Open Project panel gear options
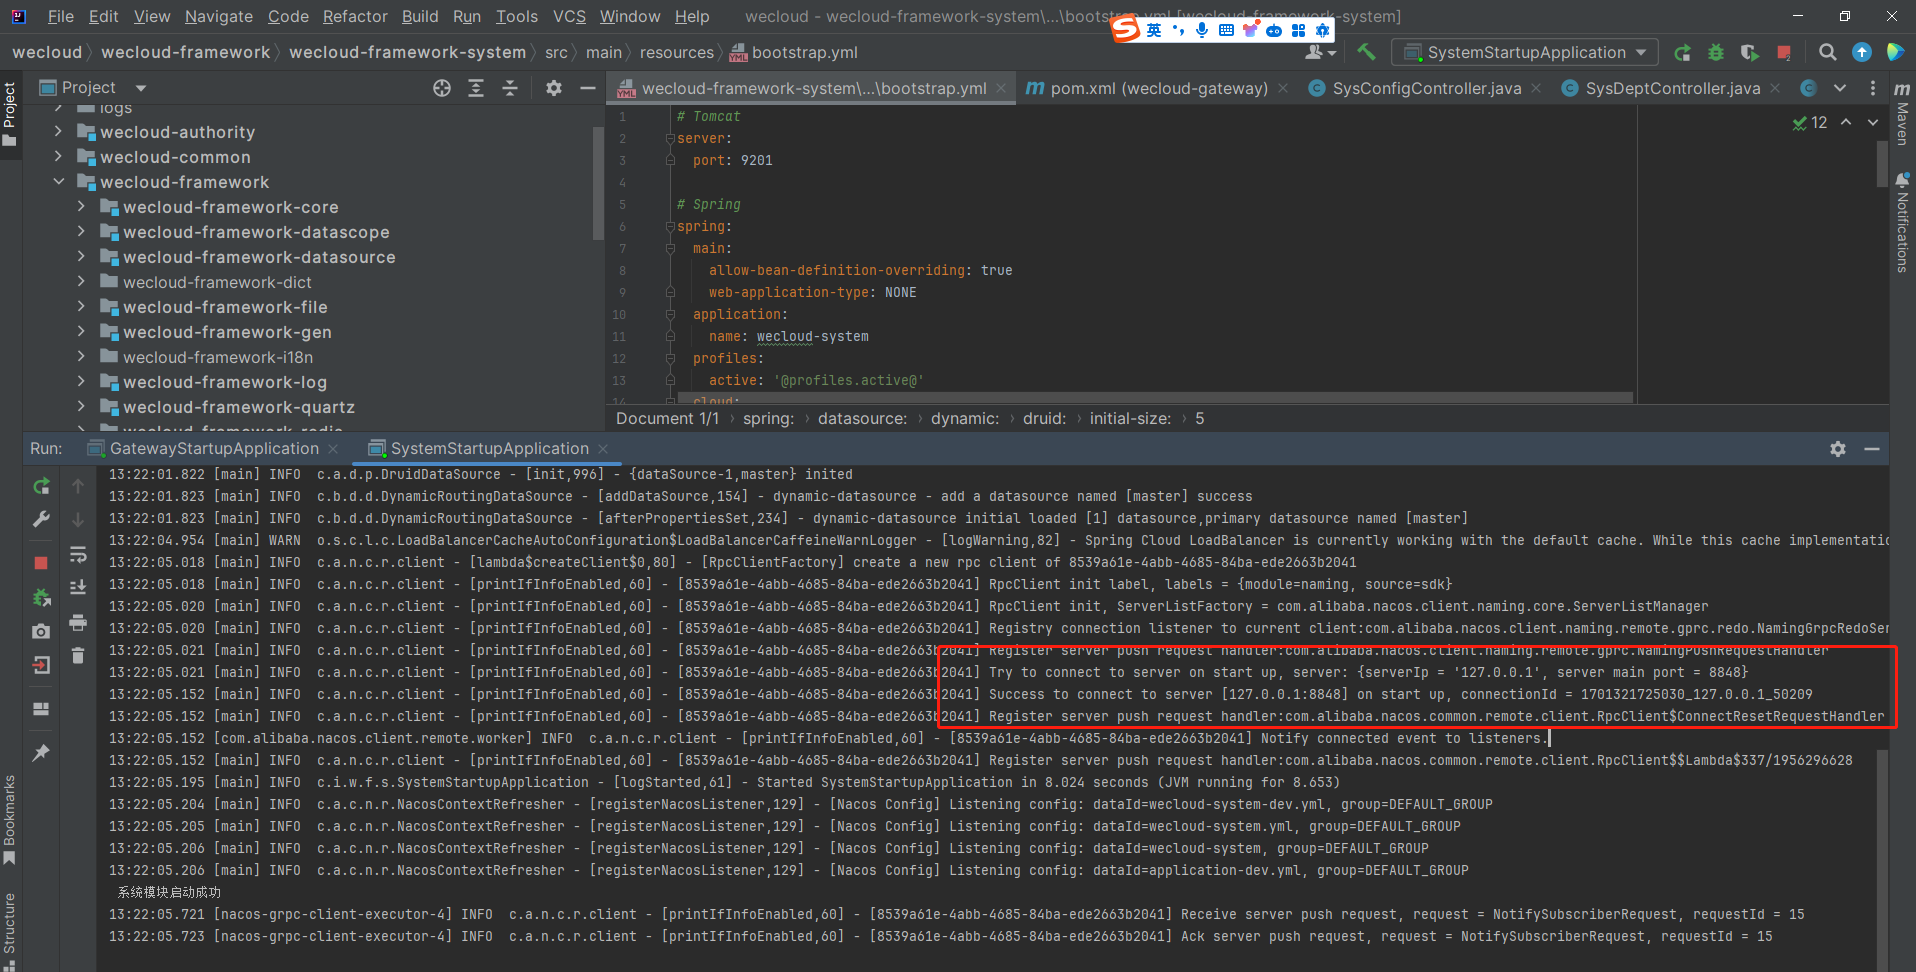1916x972 pixels. [554, 88]
